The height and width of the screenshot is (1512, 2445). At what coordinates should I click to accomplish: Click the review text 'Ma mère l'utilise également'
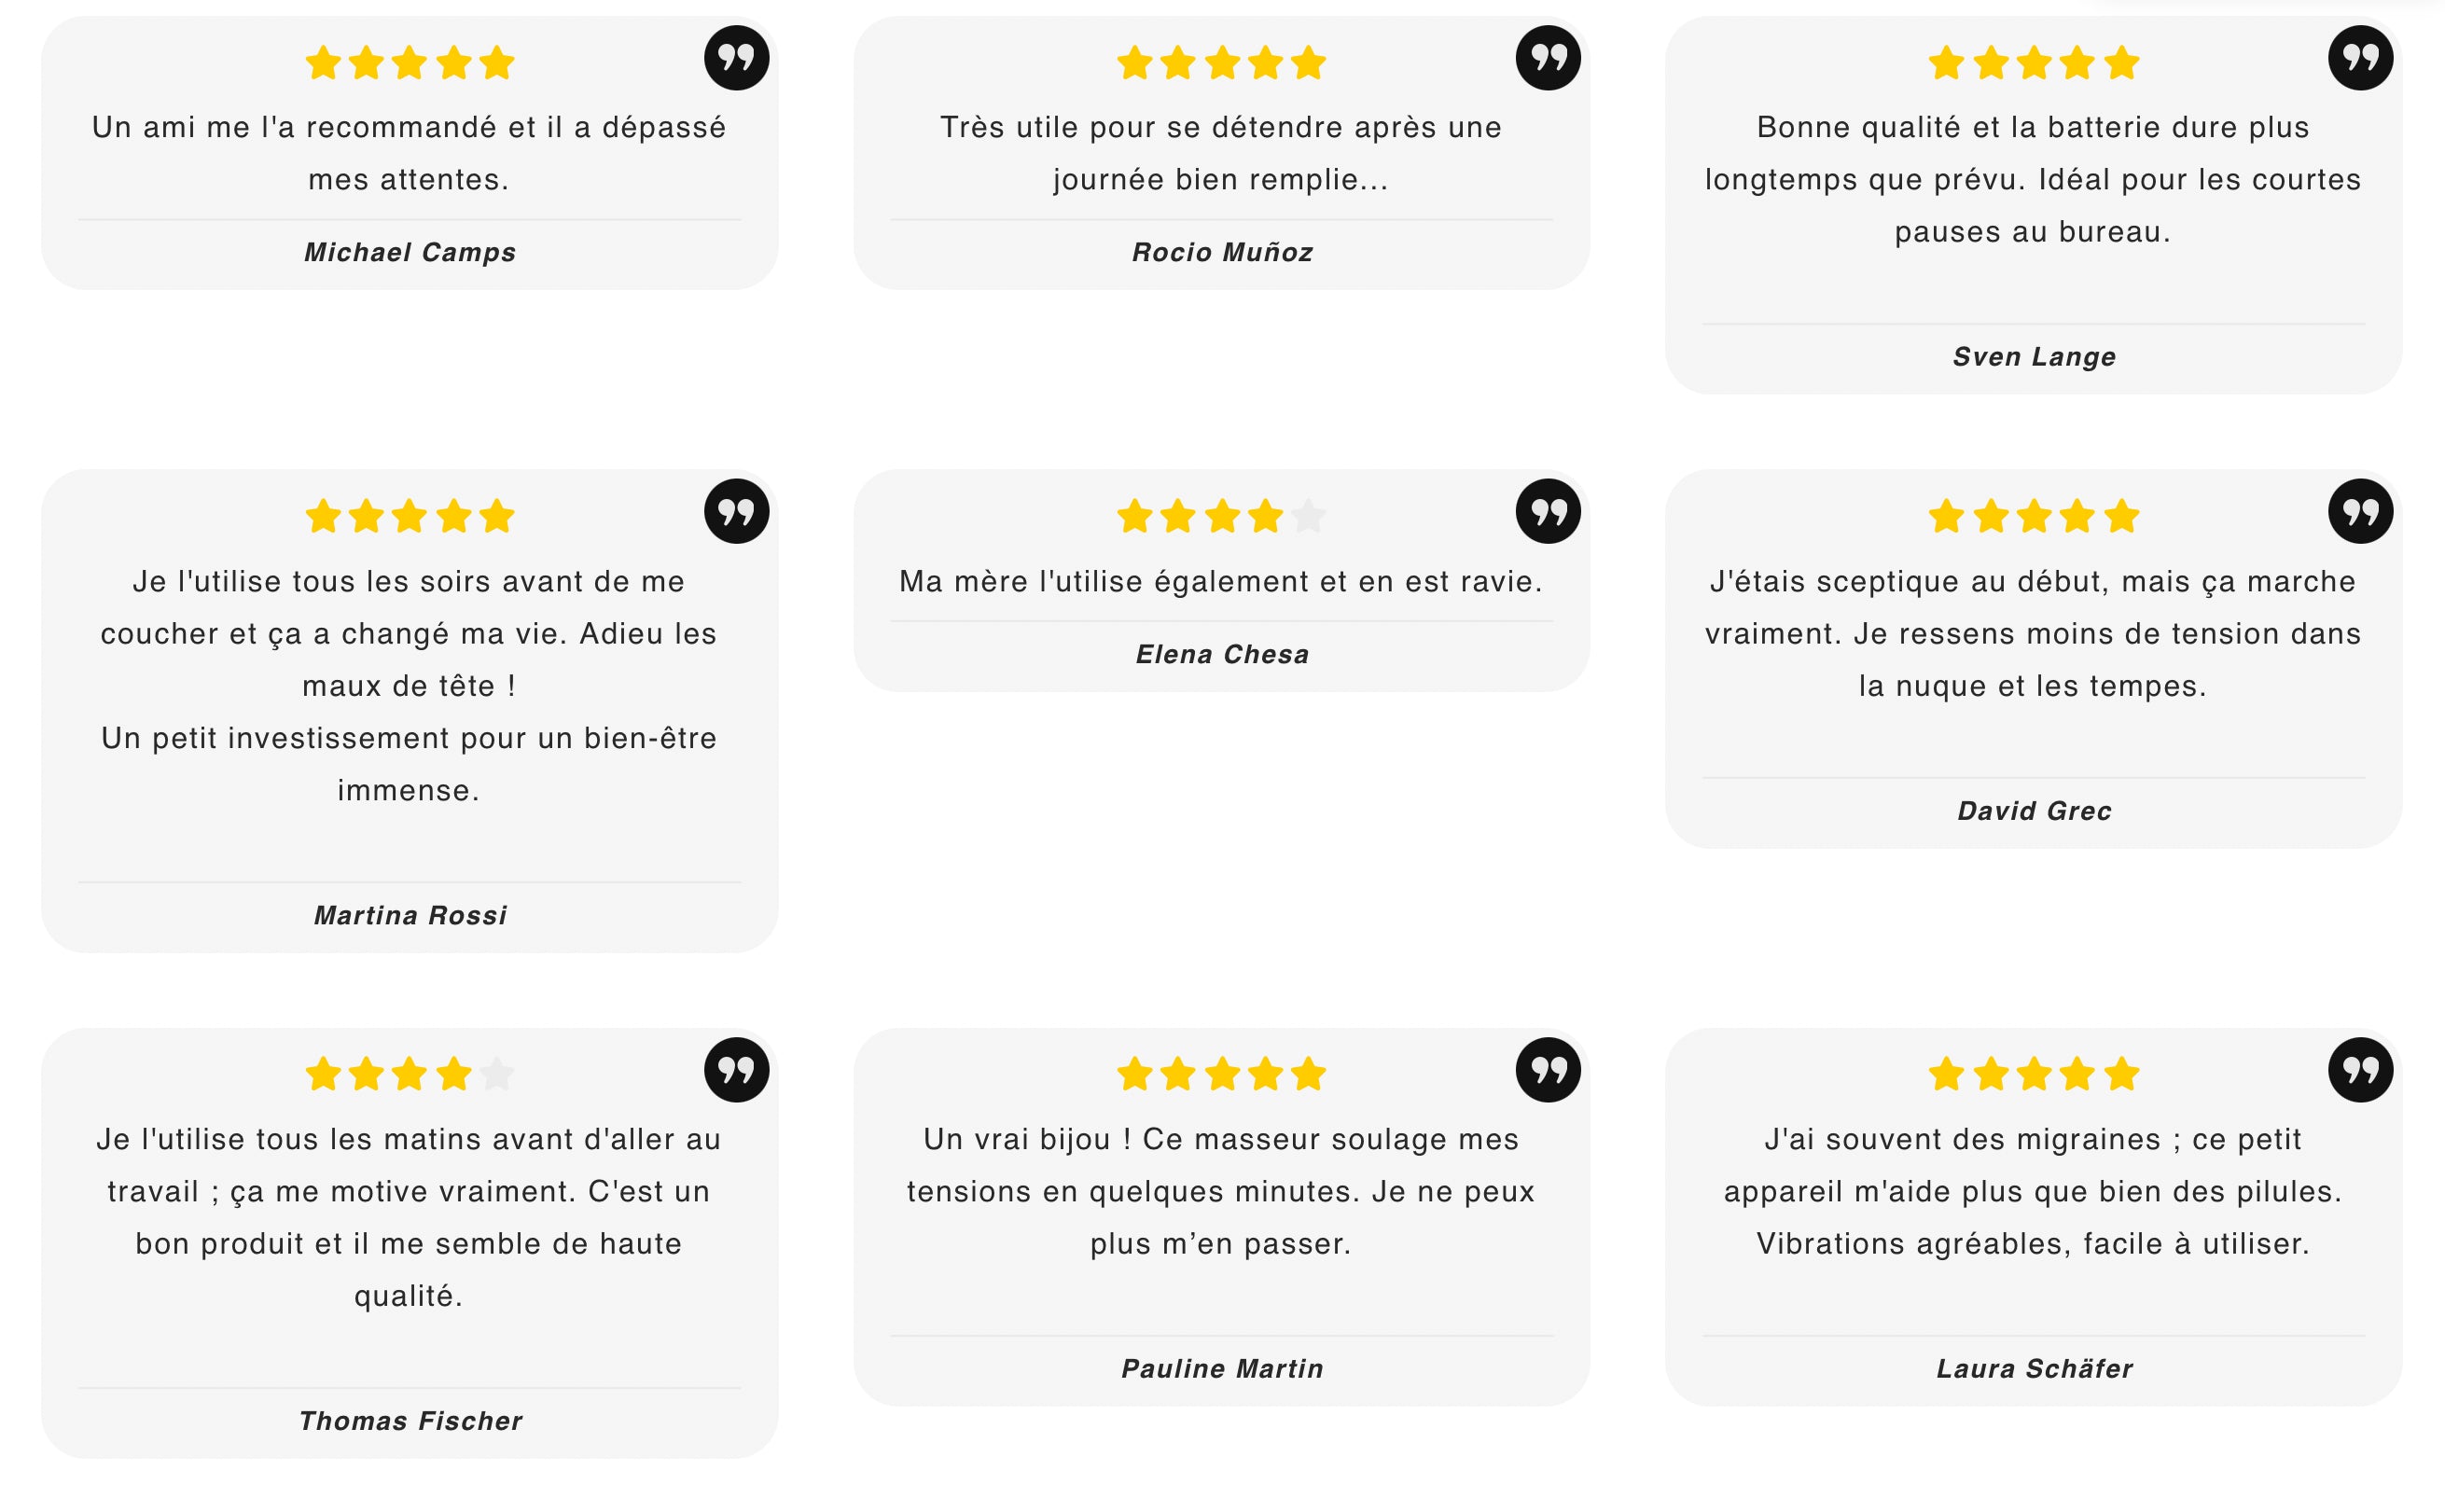(1221, 581)
